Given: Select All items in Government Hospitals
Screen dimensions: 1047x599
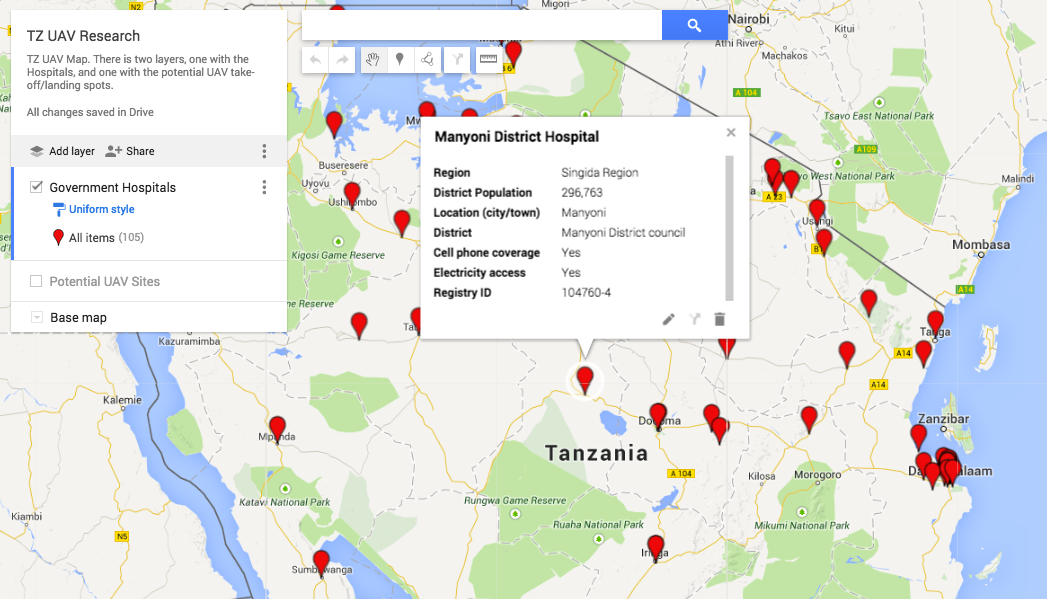Looking at the screenshot, I should 91,238.
